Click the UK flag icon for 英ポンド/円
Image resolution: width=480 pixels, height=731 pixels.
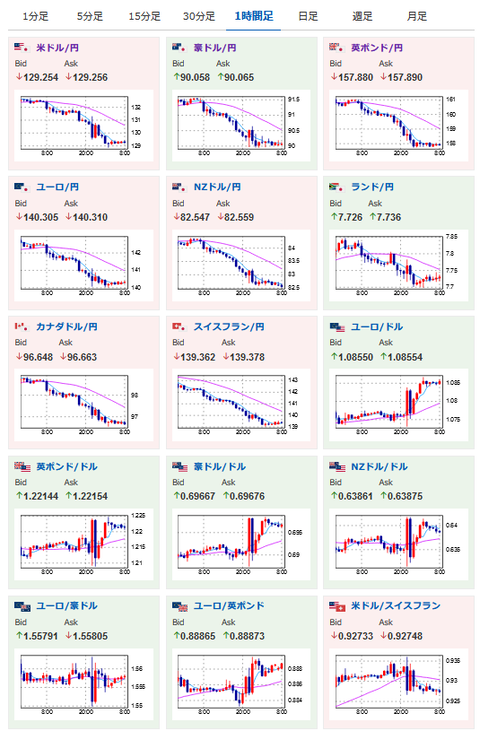[336, 47]
